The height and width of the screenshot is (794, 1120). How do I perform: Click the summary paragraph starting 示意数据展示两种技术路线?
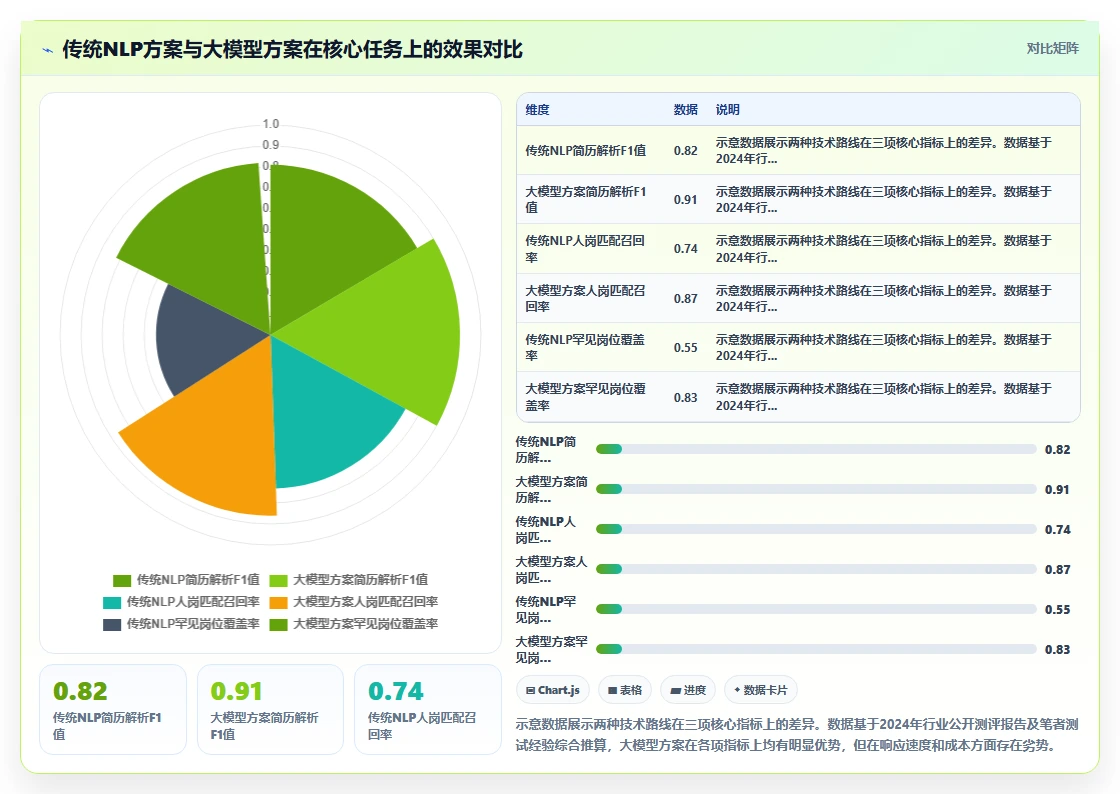click(797, 734)
